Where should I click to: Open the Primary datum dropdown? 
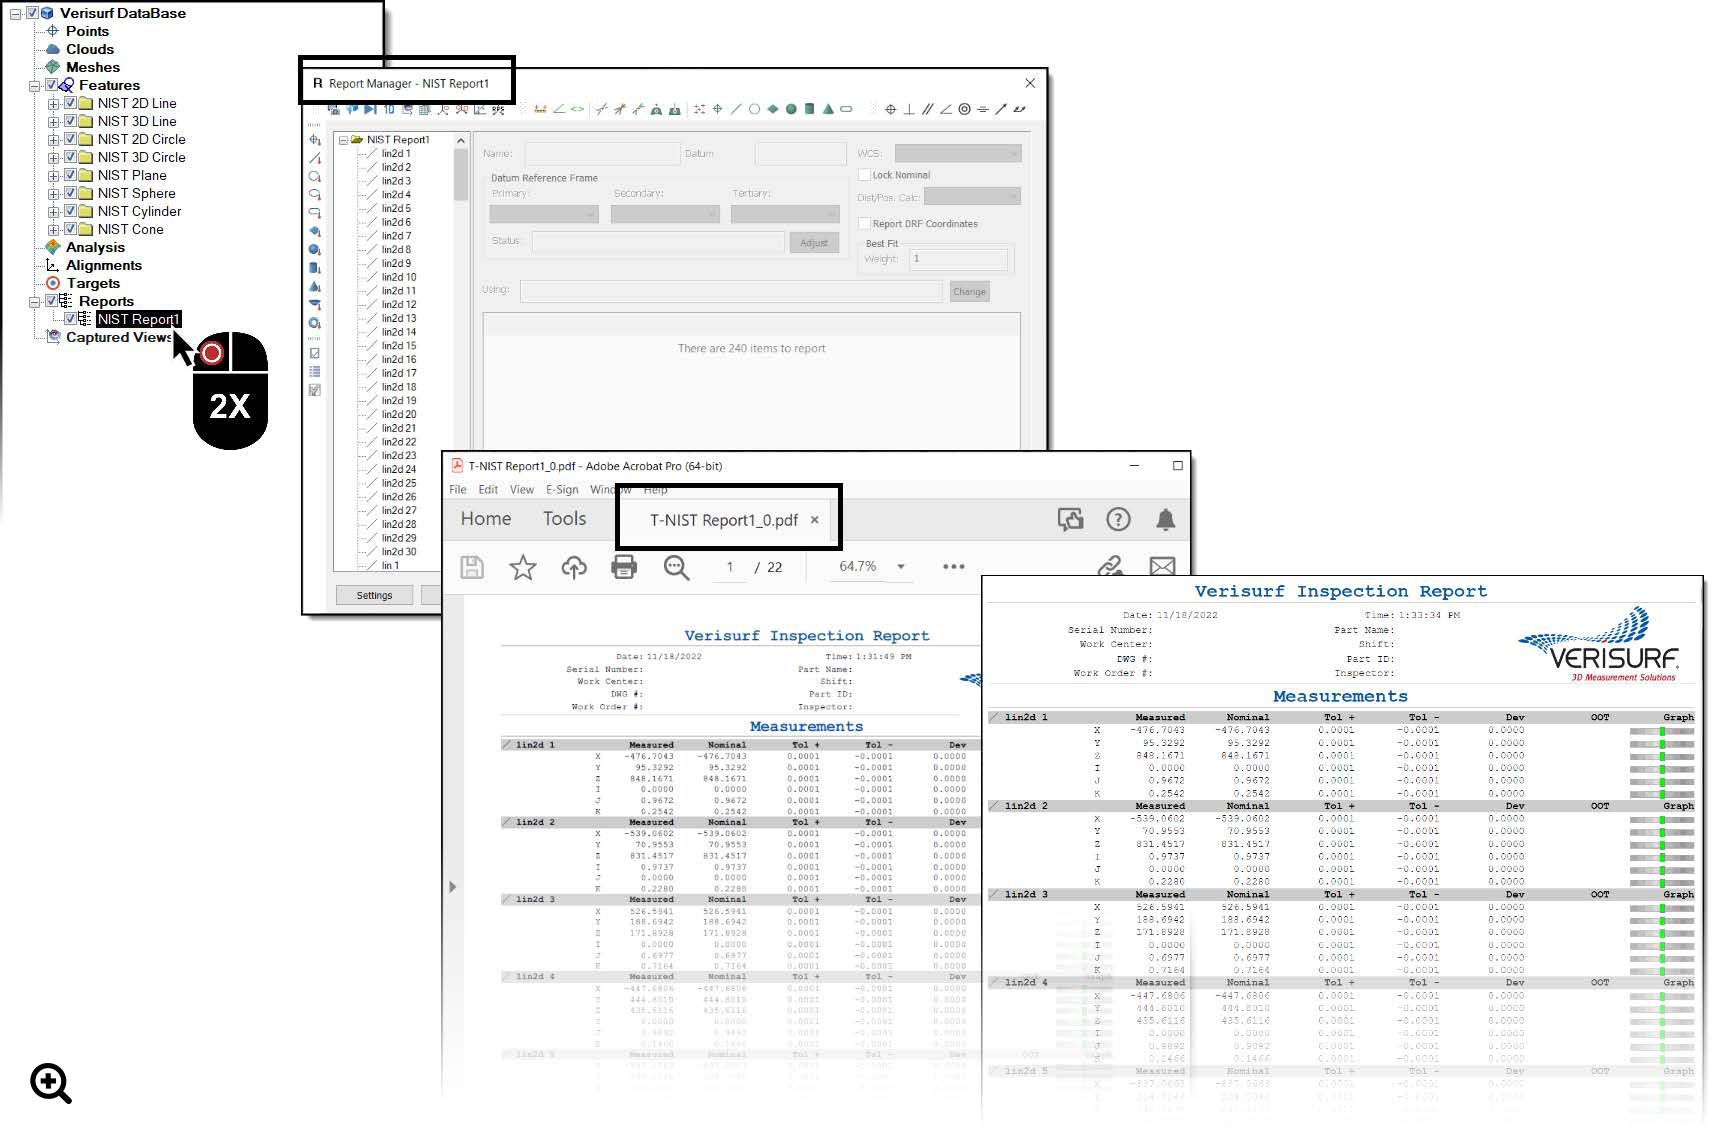(544, 214)
